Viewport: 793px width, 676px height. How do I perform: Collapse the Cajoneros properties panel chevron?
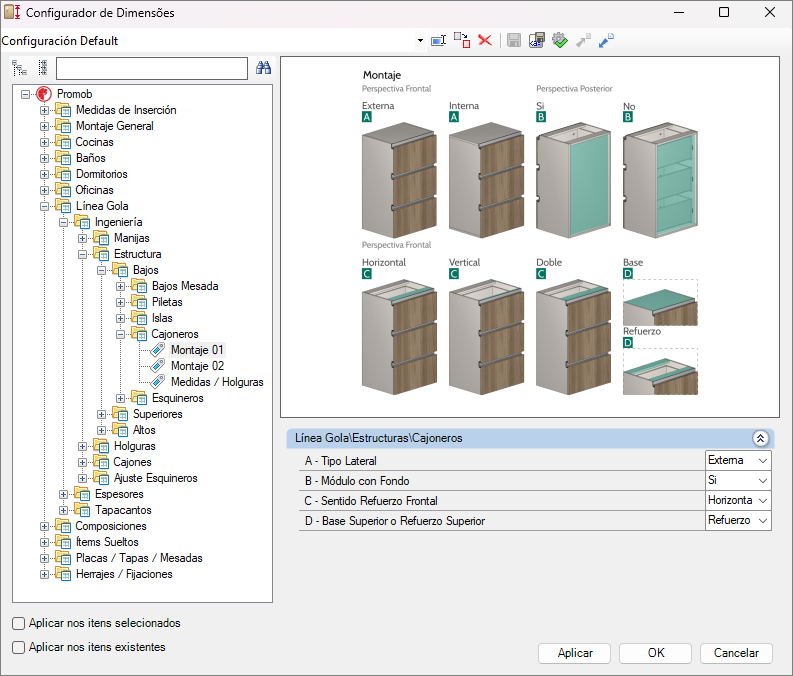click(x=760, y=438)
